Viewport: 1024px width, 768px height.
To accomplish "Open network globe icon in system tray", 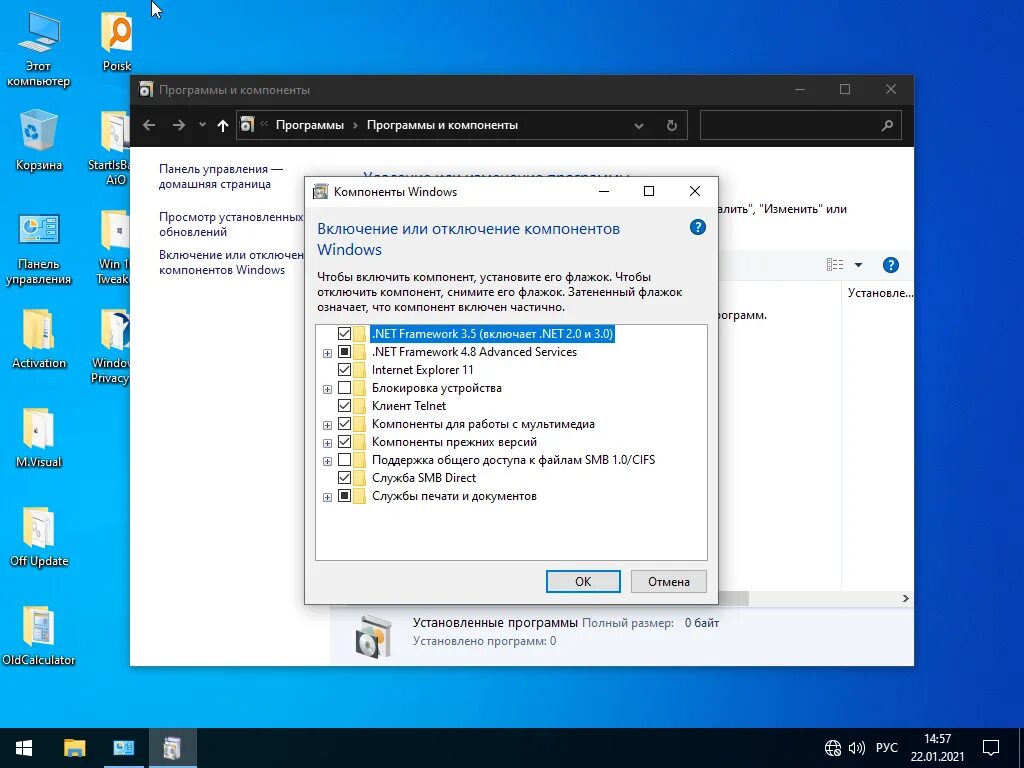I will (833, 748).
